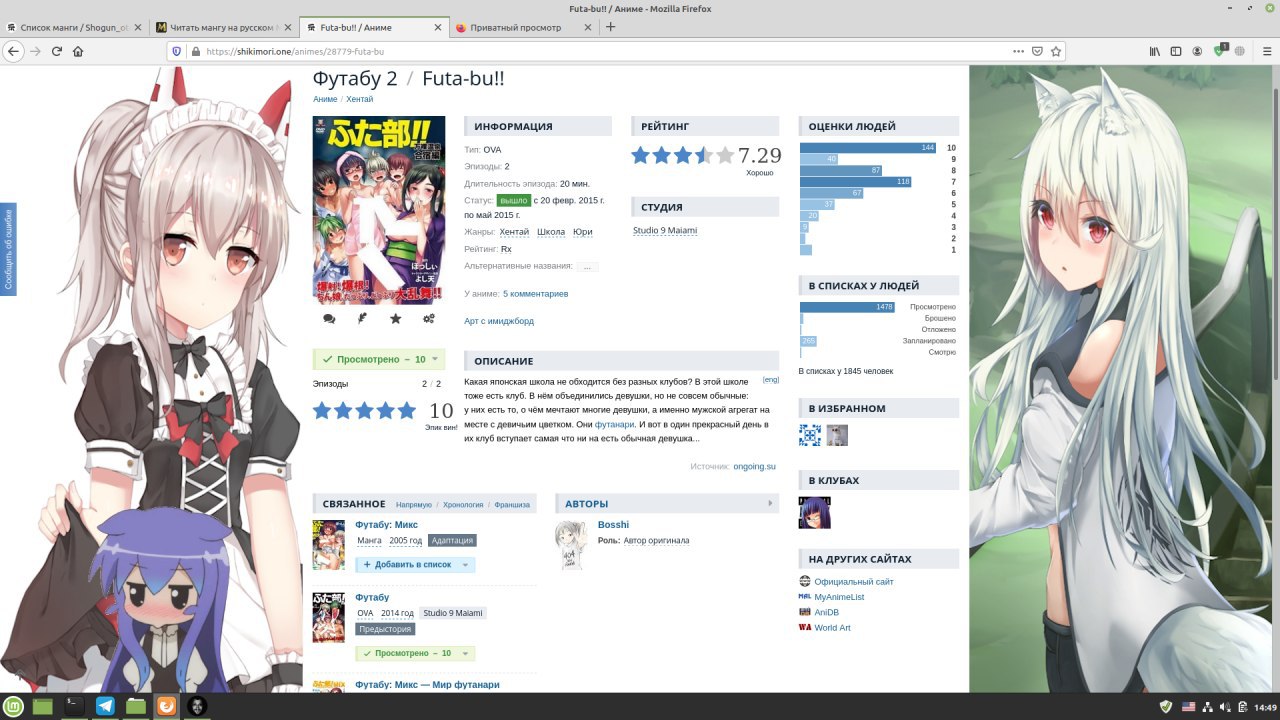Click the Firefox back arrow
Screen dimensions: 1280x720
14,51
